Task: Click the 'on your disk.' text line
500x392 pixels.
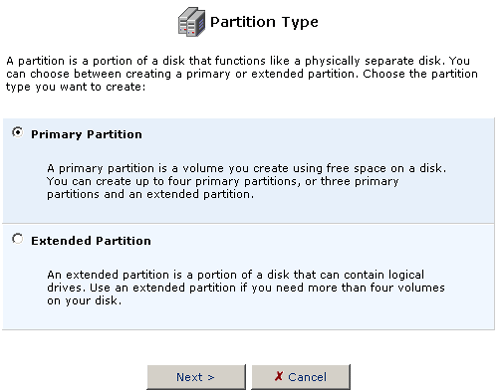Action: pos(84,301)
